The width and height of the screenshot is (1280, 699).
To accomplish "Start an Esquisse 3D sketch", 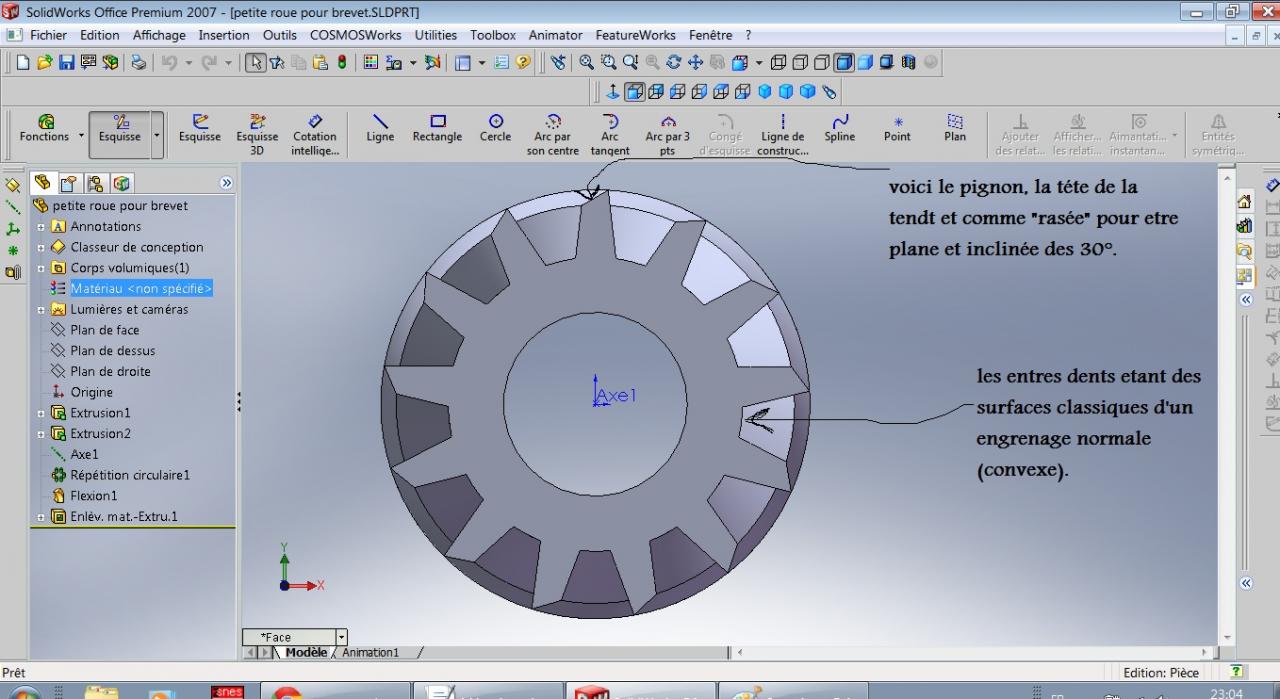I will pyautogui.click(x=257, y=134).
